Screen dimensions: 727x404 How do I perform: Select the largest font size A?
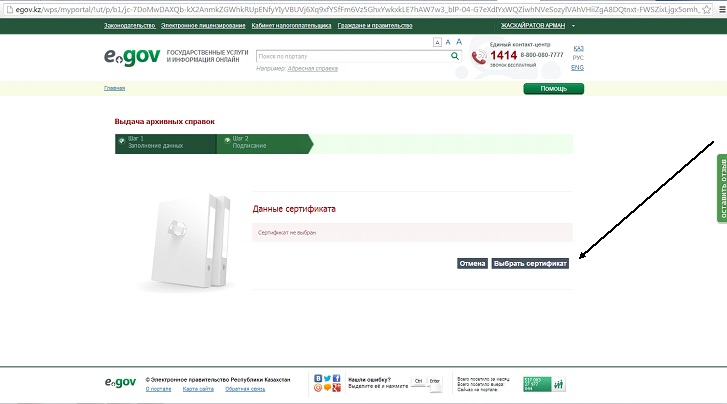459,42
